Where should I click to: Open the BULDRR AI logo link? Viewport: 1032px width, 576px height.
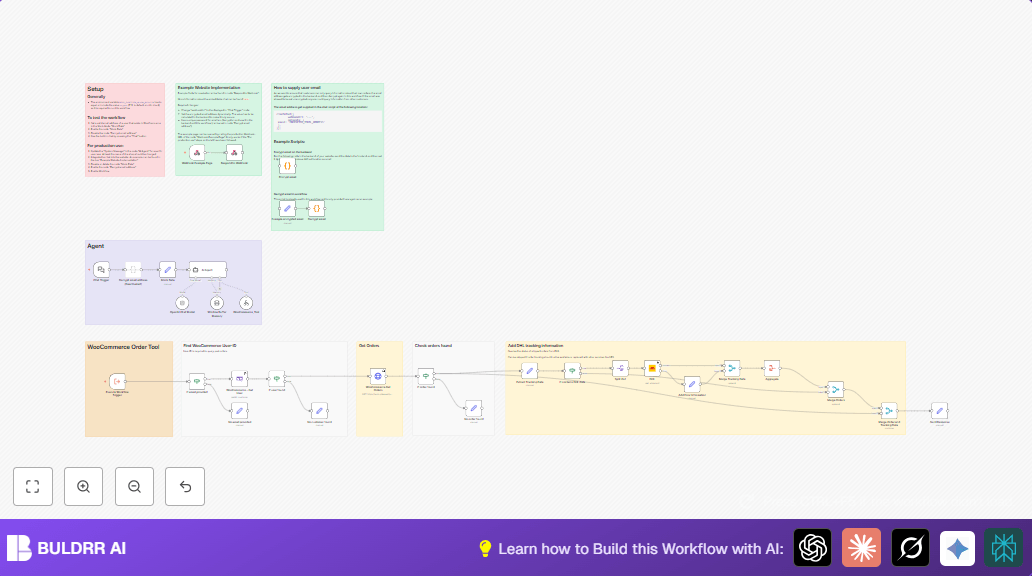[66, 548]
